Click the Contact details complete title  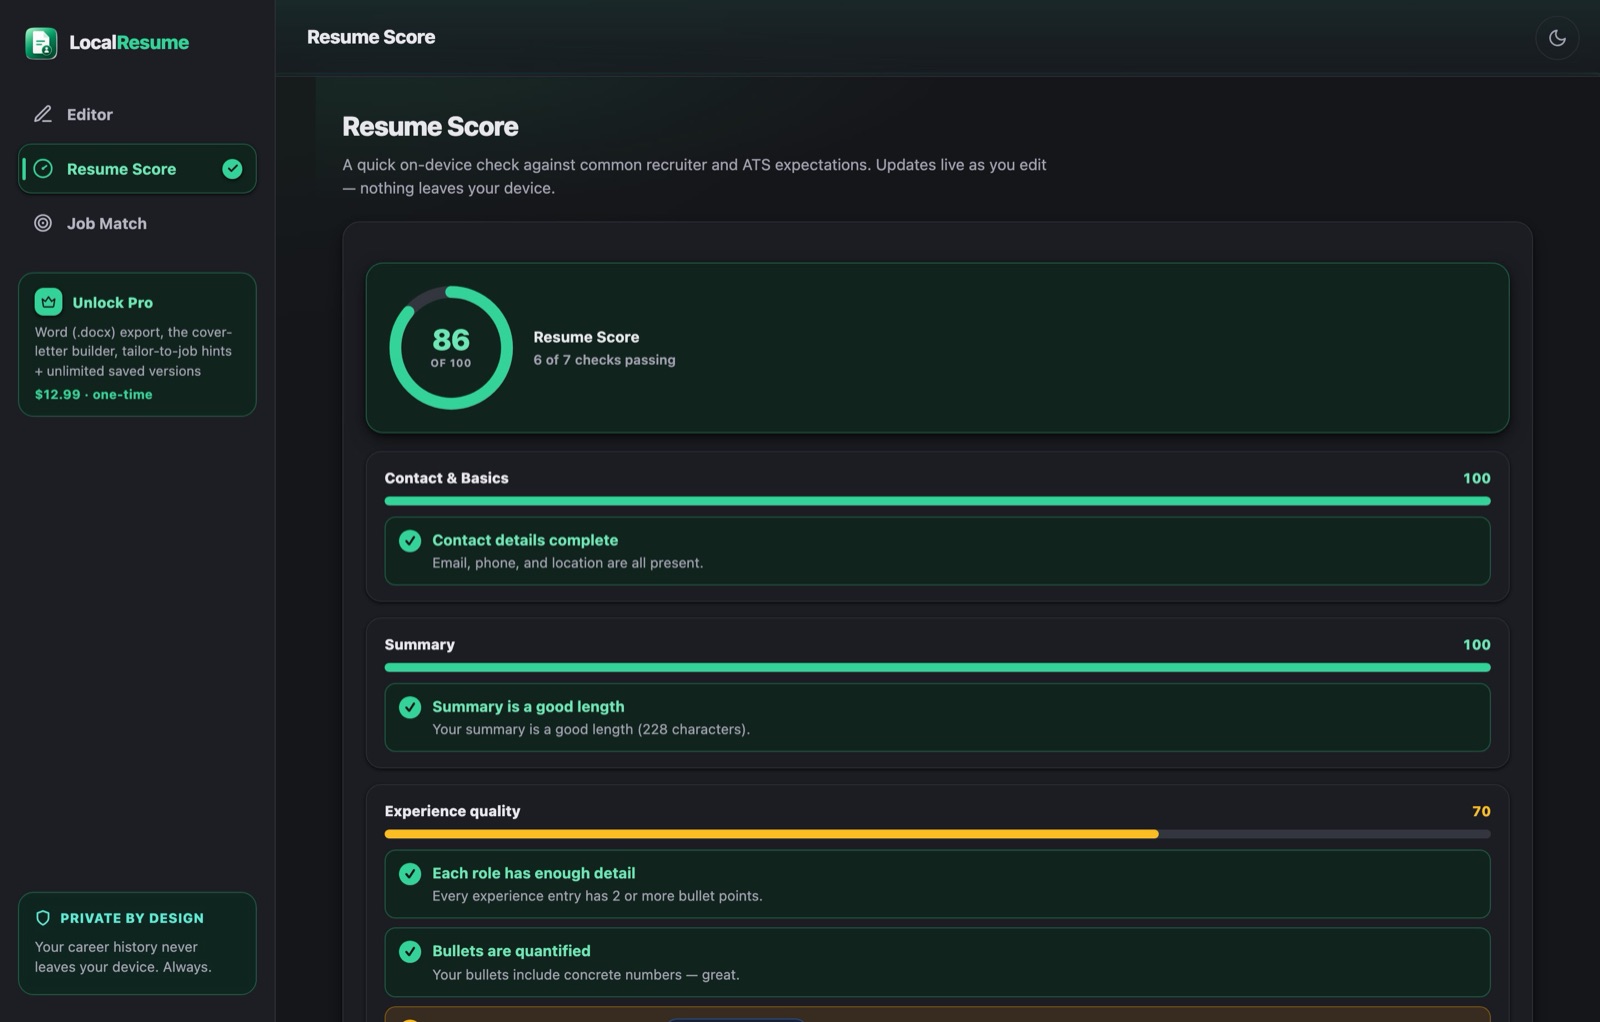pyautogui.click(x=525, y=540)
